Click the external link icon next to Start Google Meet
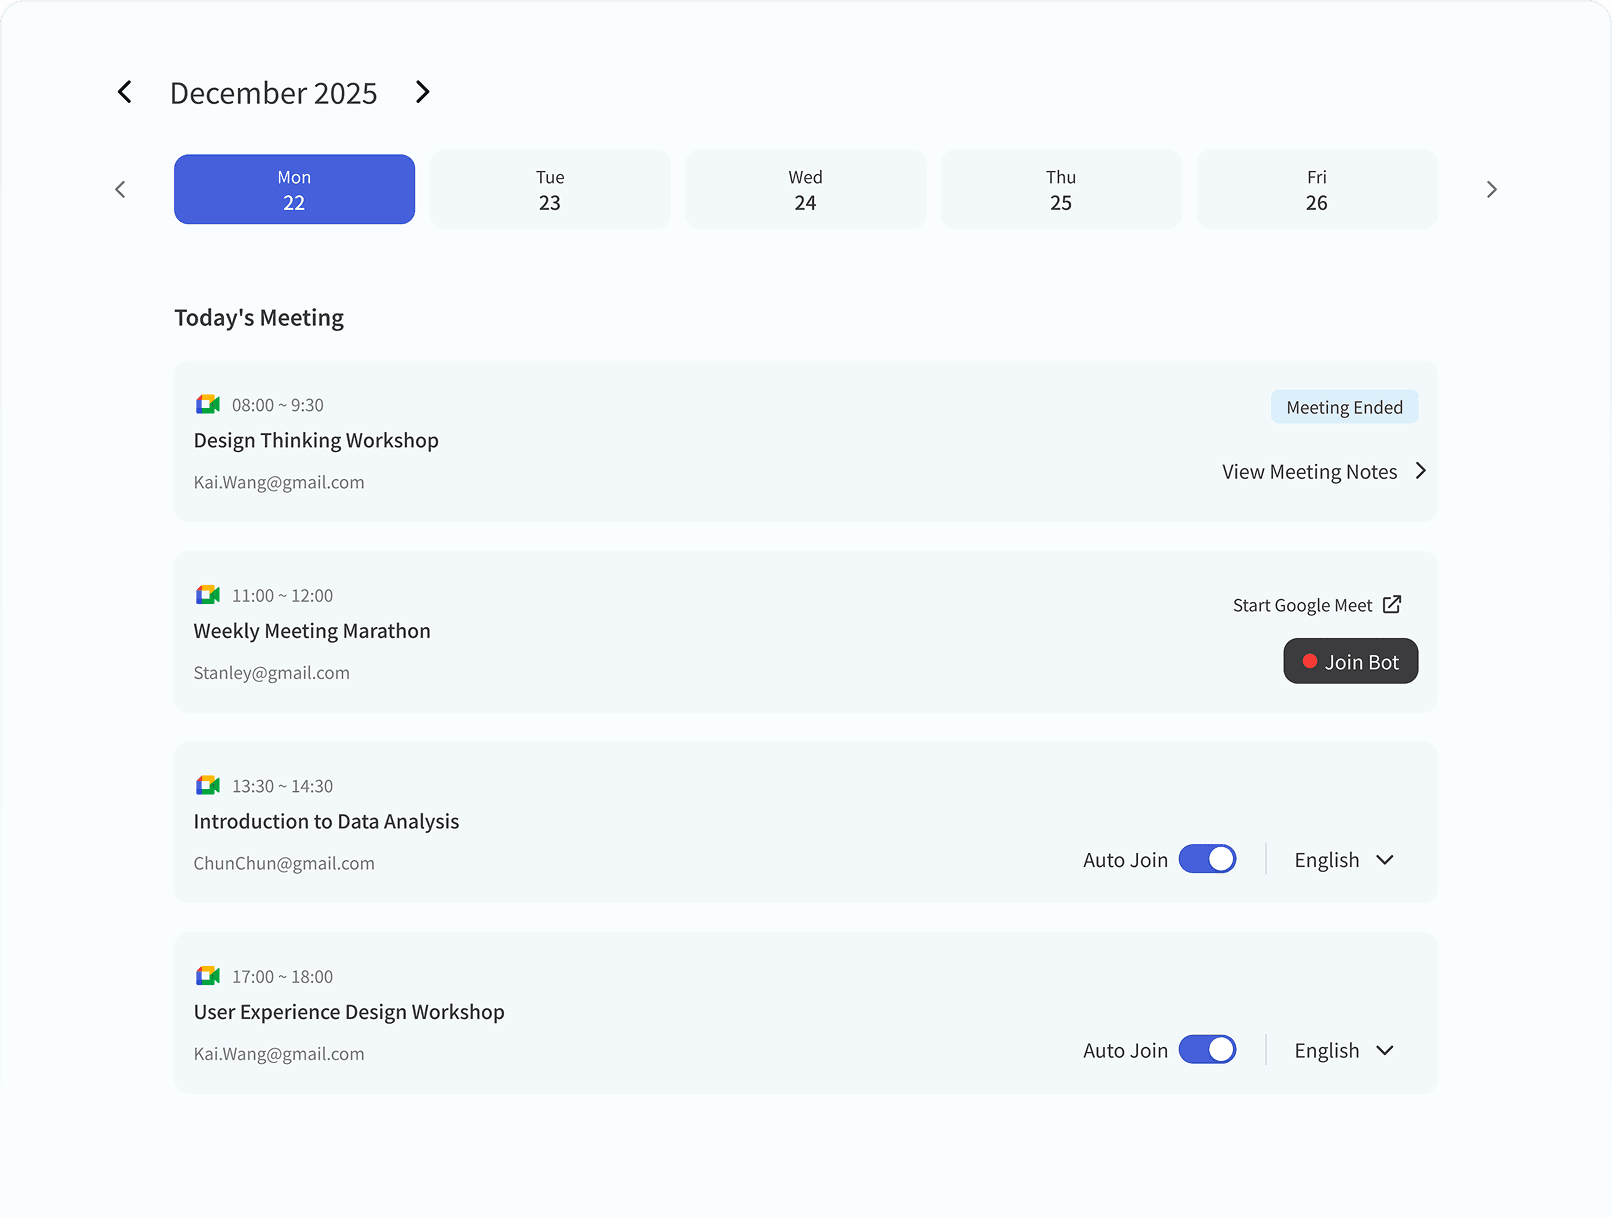This screenshot has width=1612, height=1218. click(1392, 604)
